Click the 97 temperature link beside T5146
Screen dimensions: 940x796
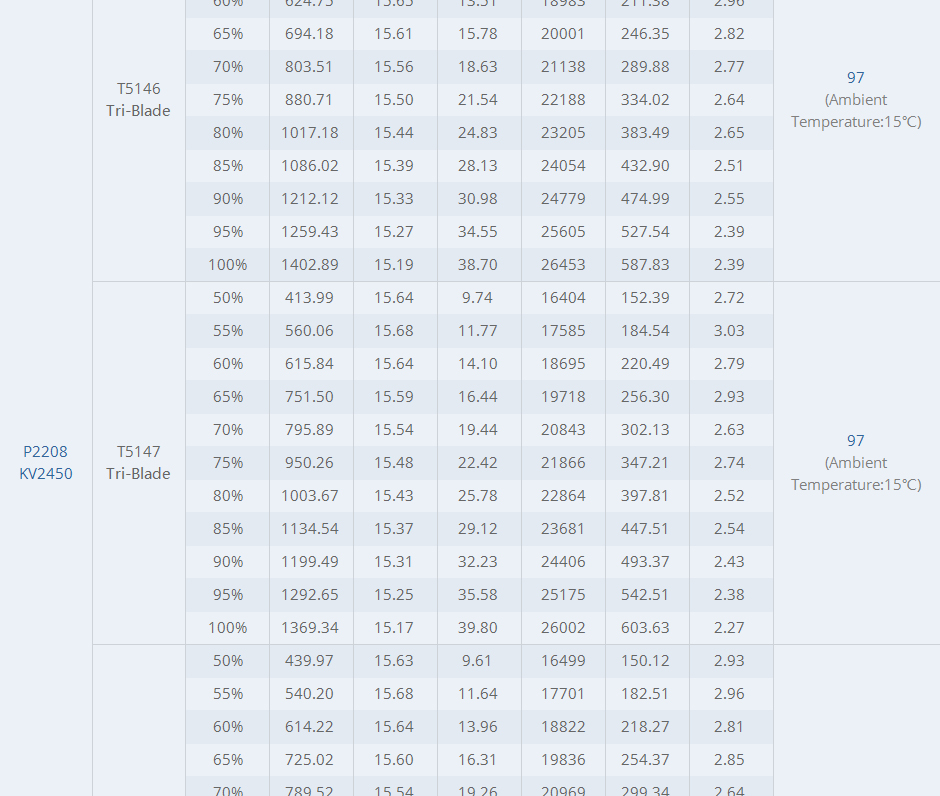(x=855, y=77)
